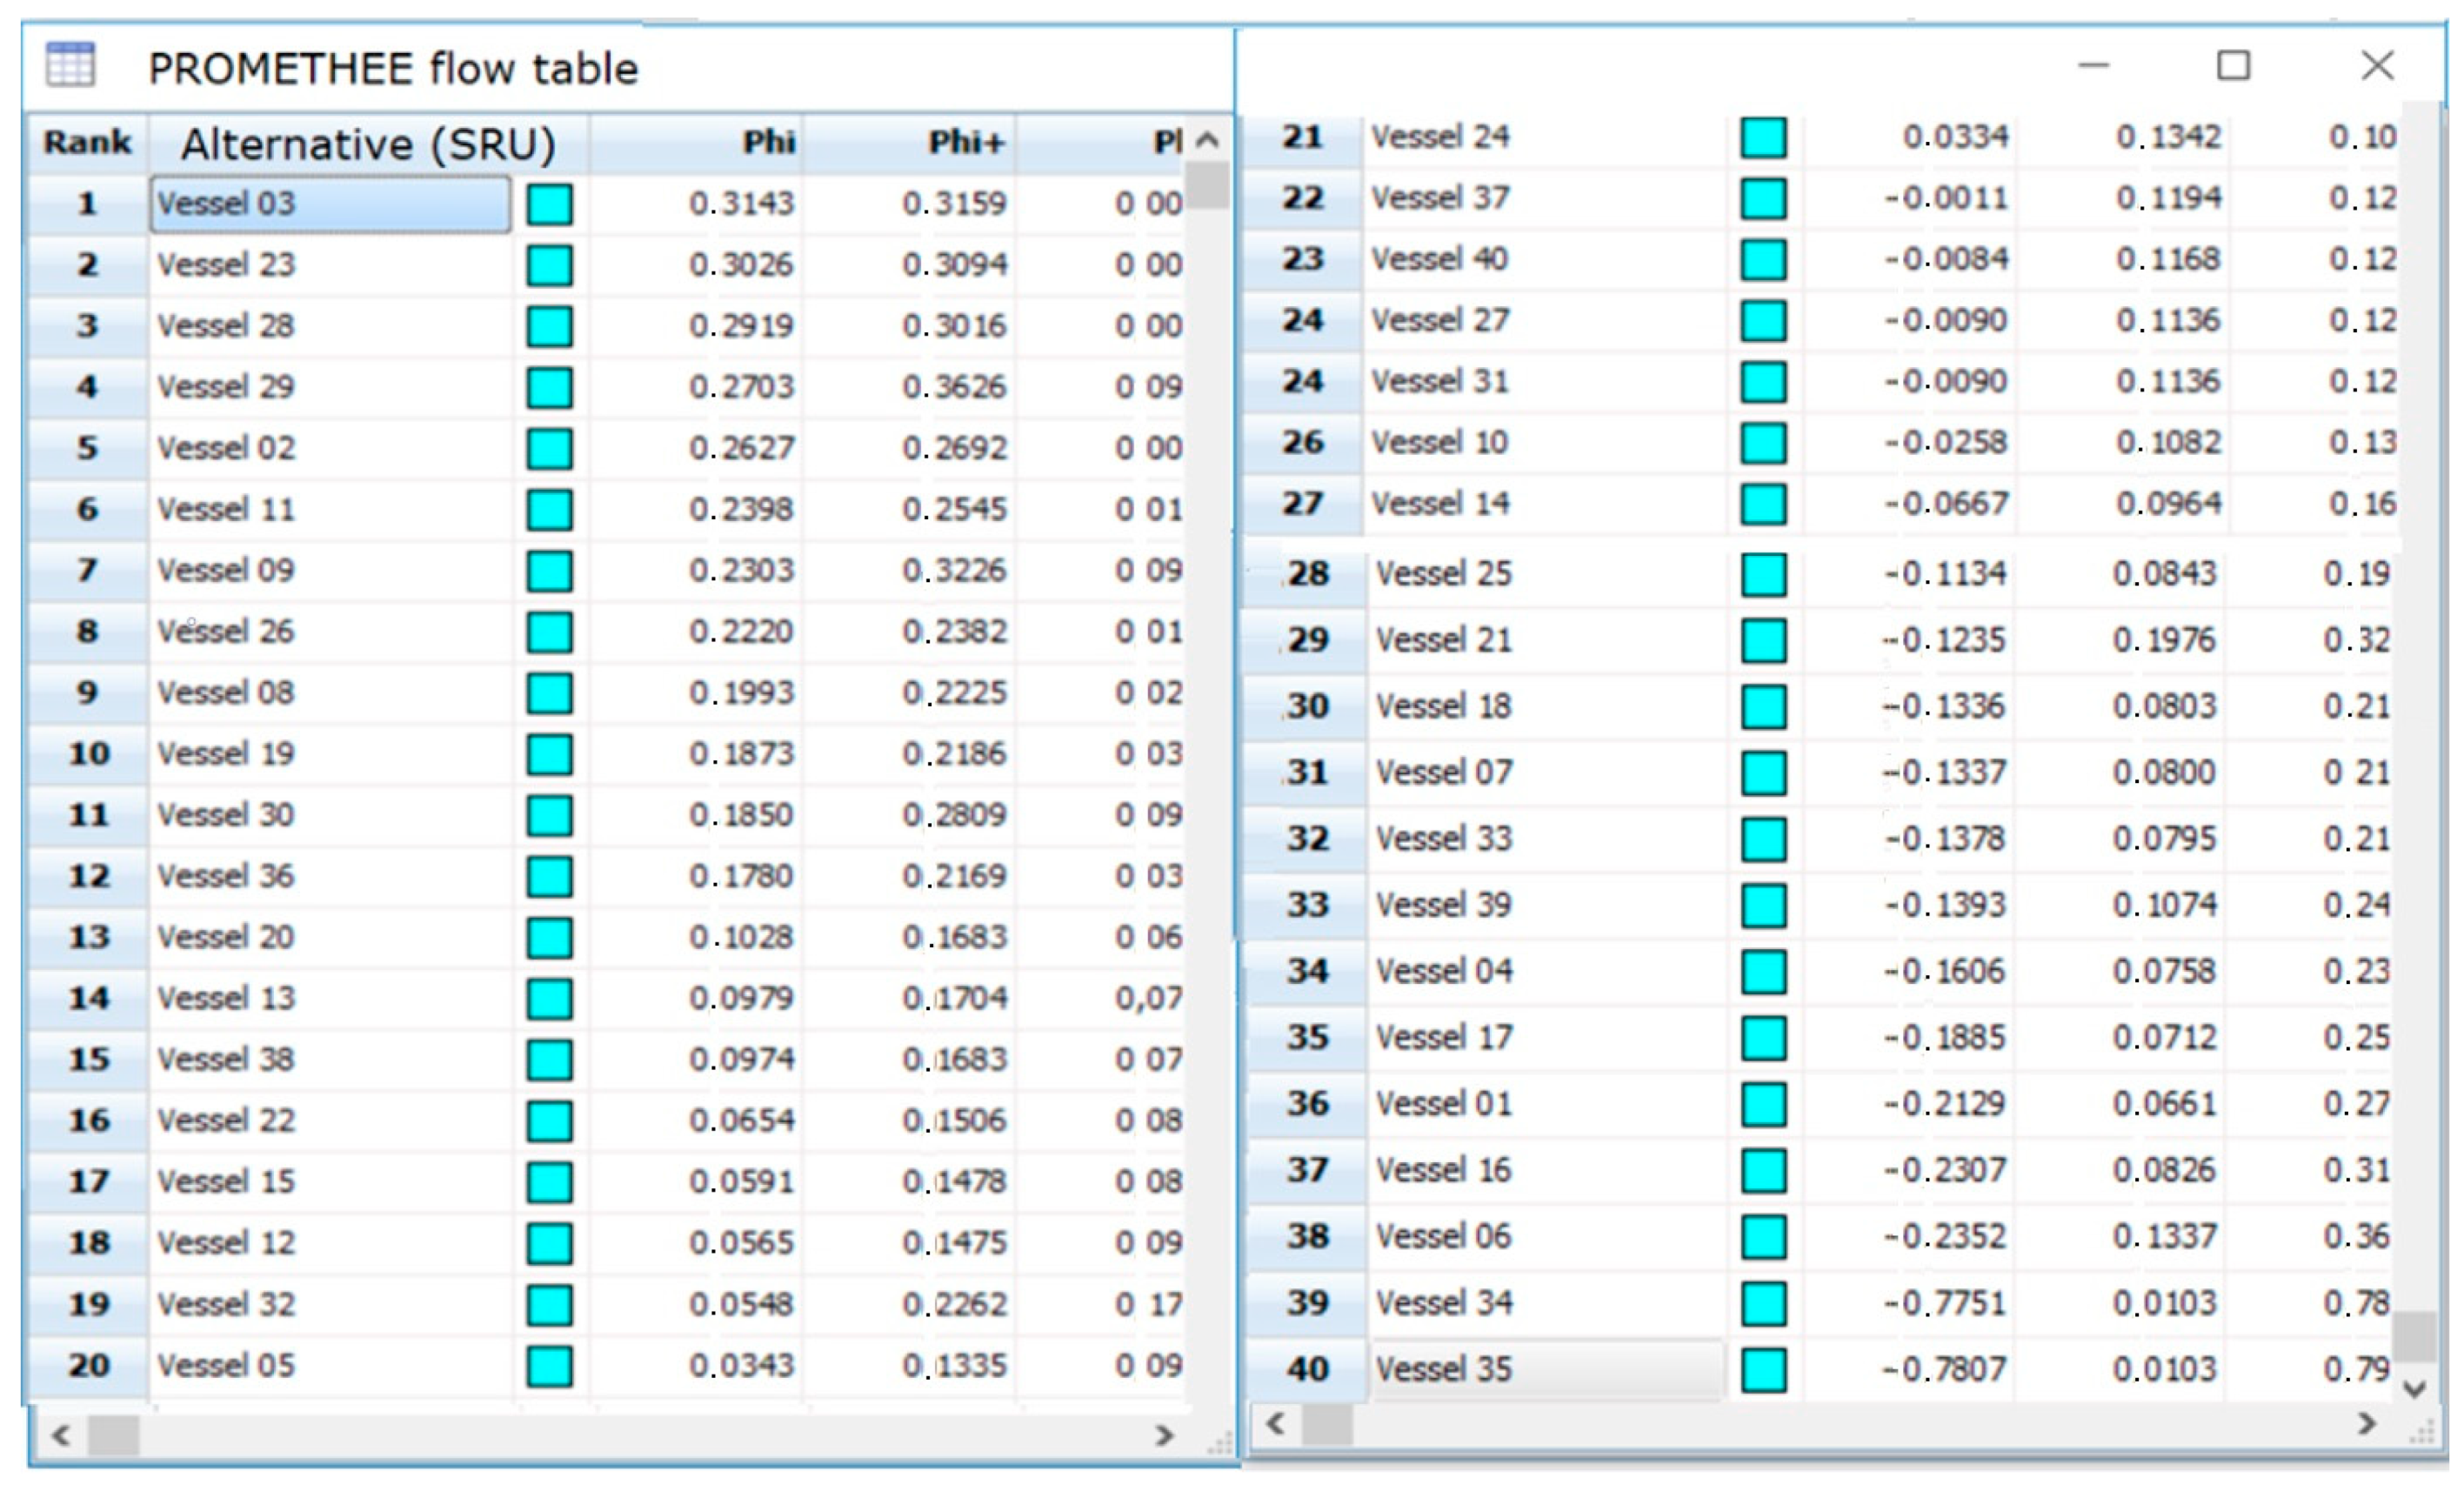Click the Phi value 0.1028 of Vessel 20
This screenshot has height=1485, width=2464.
tap(740, 937)
